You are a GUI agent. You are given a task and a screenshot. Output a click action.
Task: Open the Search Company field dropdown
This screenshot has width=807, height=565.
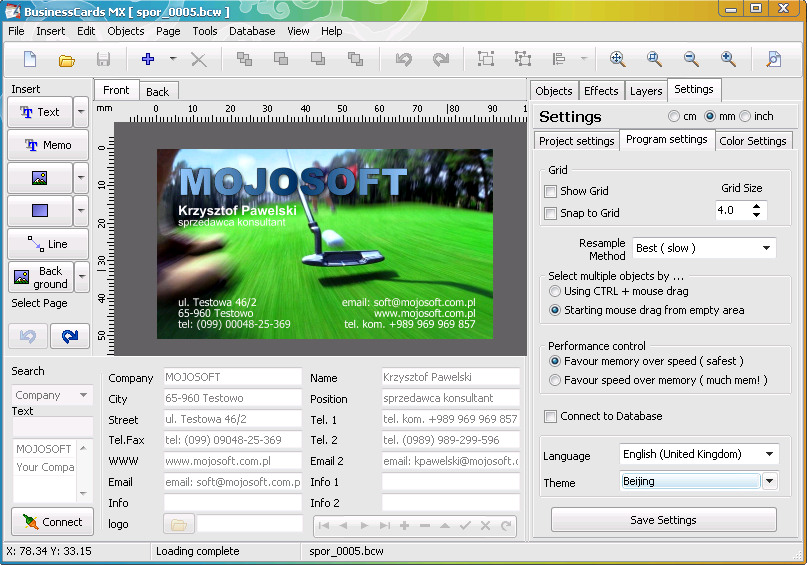pyautogui.click(x=83, y=395)
